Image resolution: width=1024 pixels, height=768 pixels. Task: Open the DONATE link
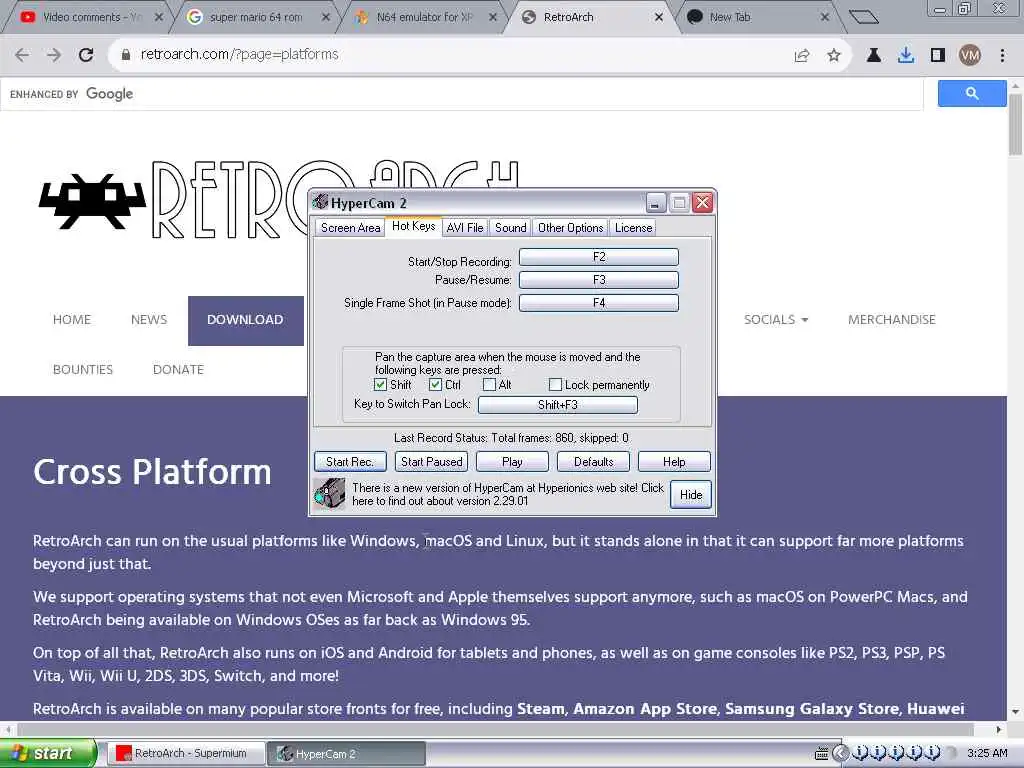point(178,370)
